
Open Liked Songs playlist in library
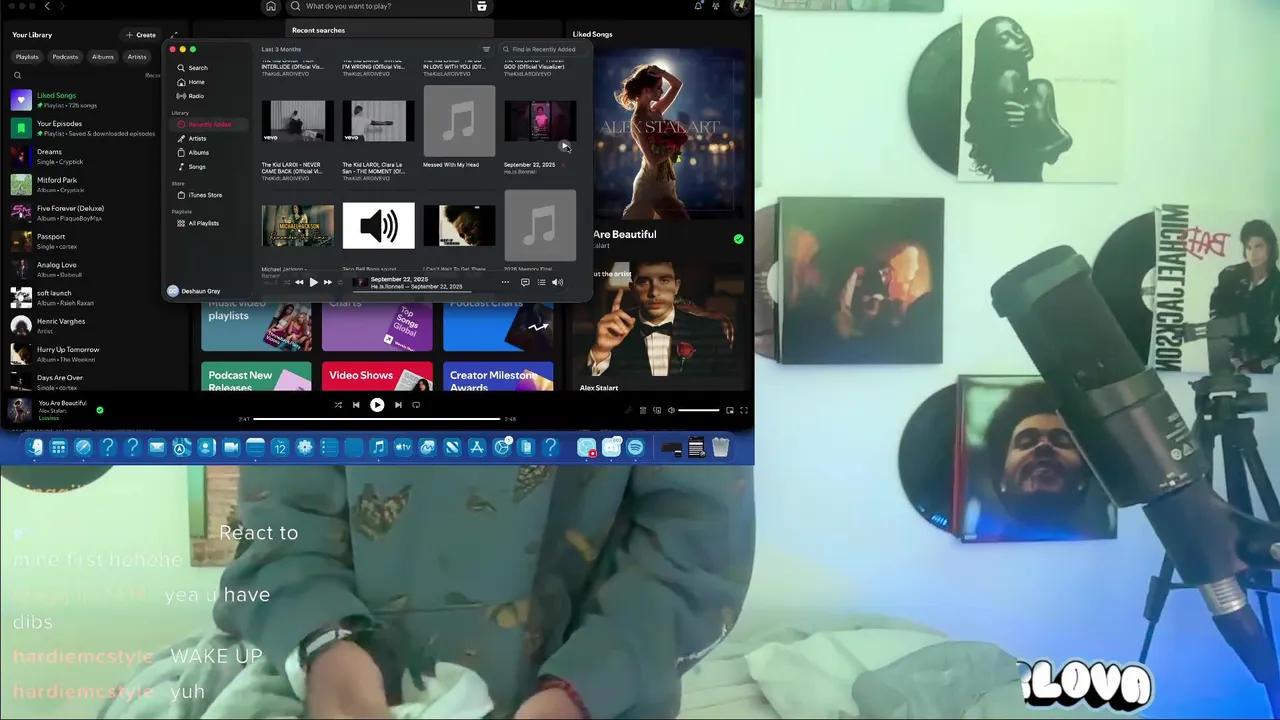[84, 100]
